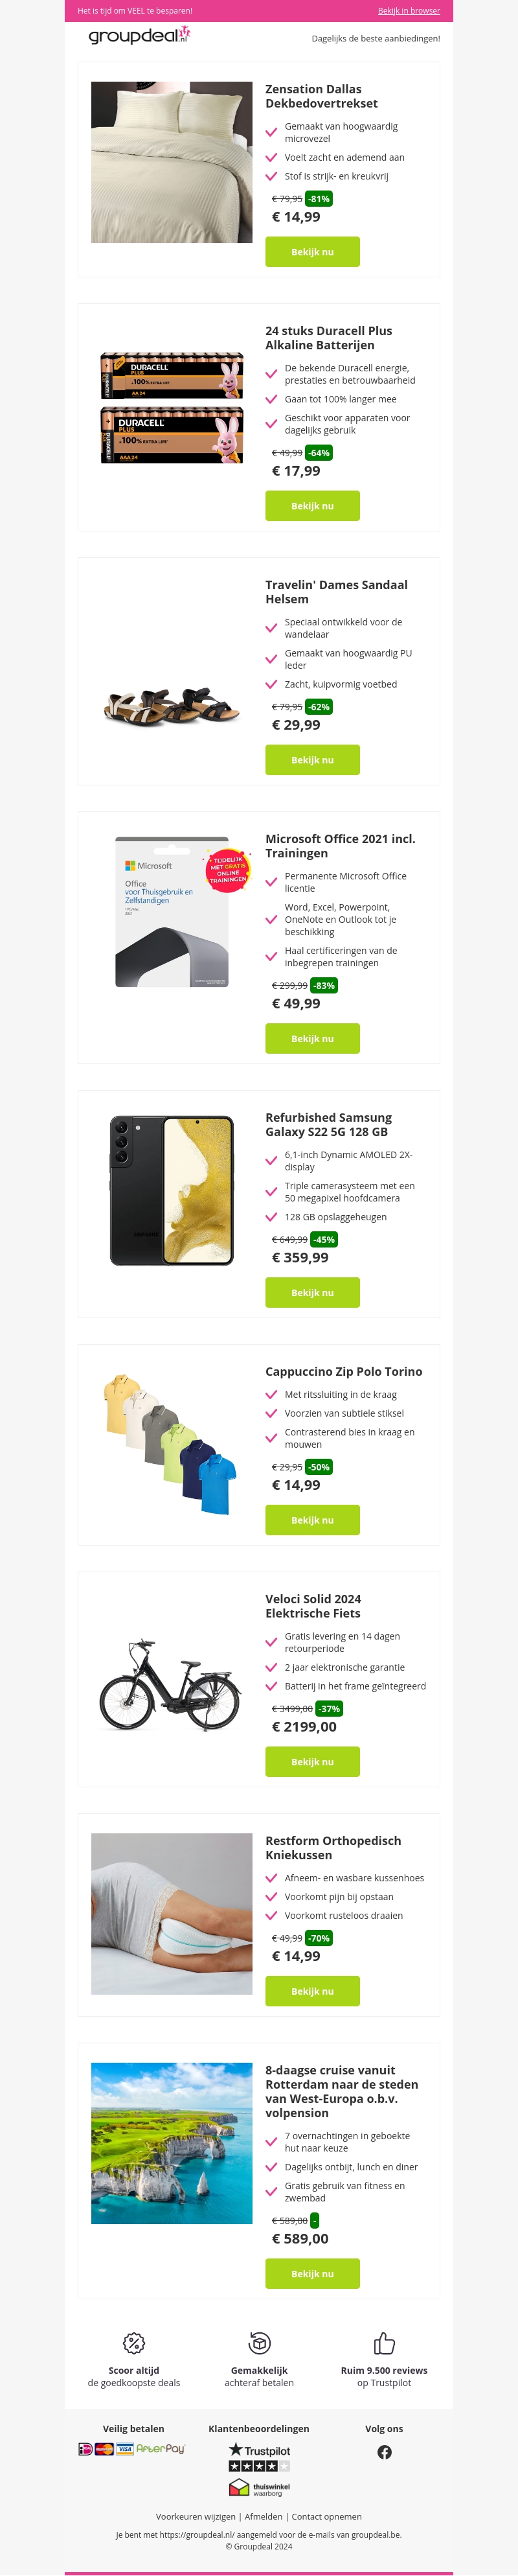Open the 'Bekijk in browser' link
This screenshot has height=2576, width=518.
[x=408, y=11]
